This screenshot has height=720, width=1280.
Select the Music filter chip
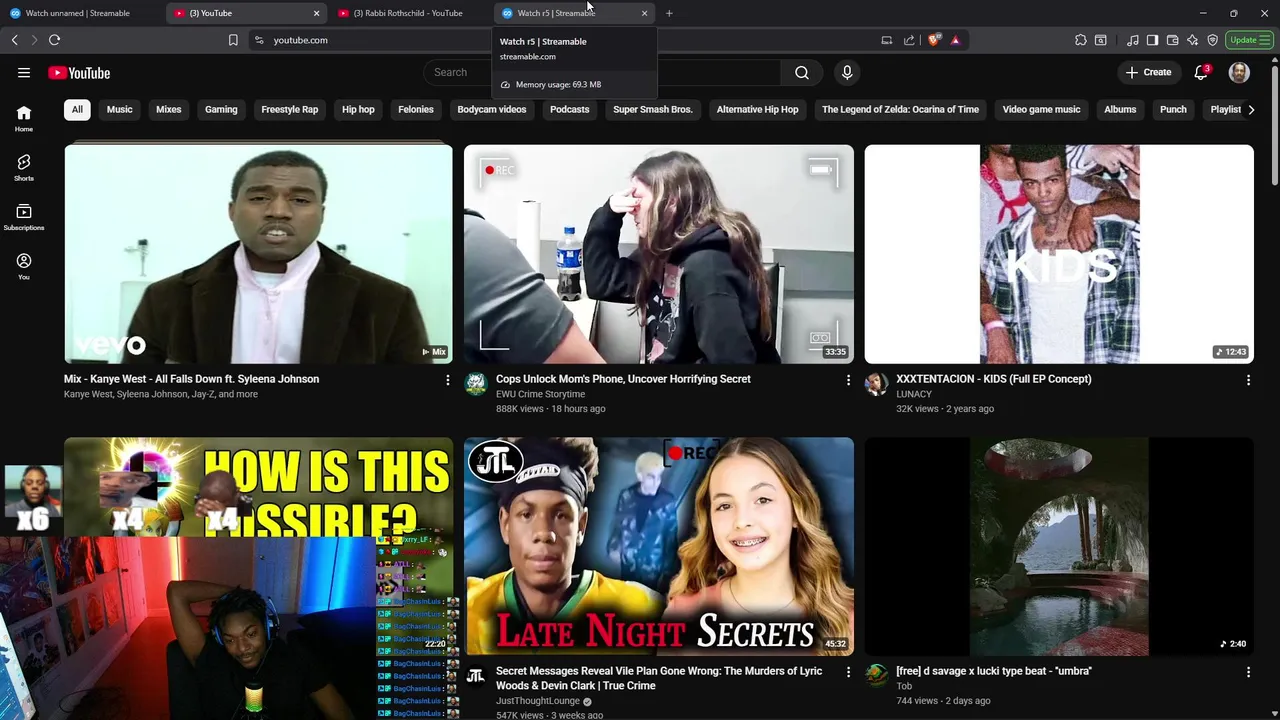point(119,109)
